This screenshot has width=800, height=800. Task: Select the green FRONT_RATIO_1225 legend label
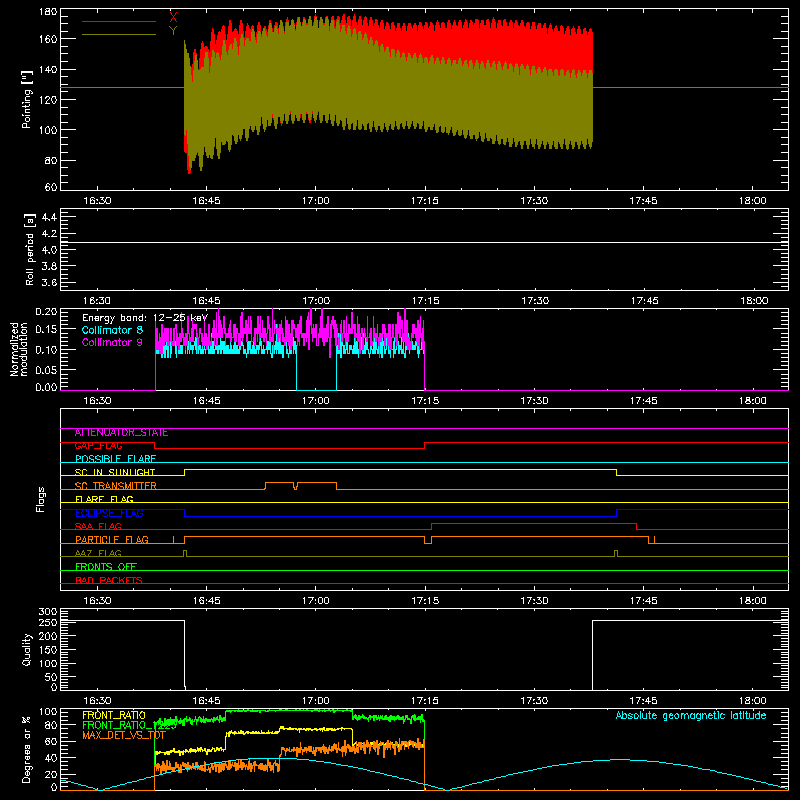click(129, 725)
